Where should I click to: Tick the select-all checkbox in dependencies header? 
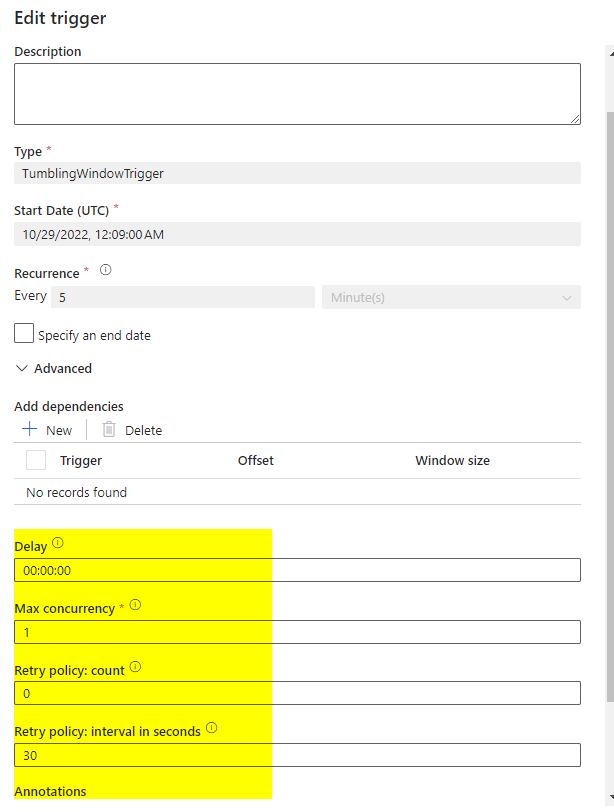click(x=36, y=460)
